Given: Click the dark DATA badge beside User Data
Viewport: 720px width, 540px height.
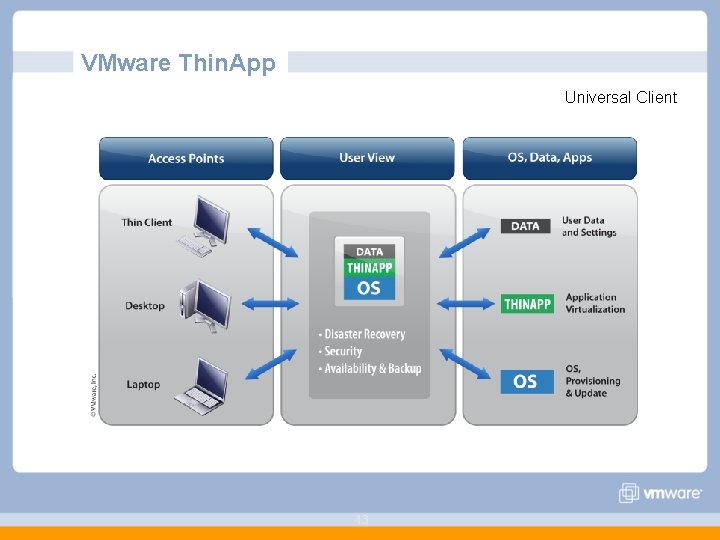Looking at the screenshot, I should [x=525, y=226].
